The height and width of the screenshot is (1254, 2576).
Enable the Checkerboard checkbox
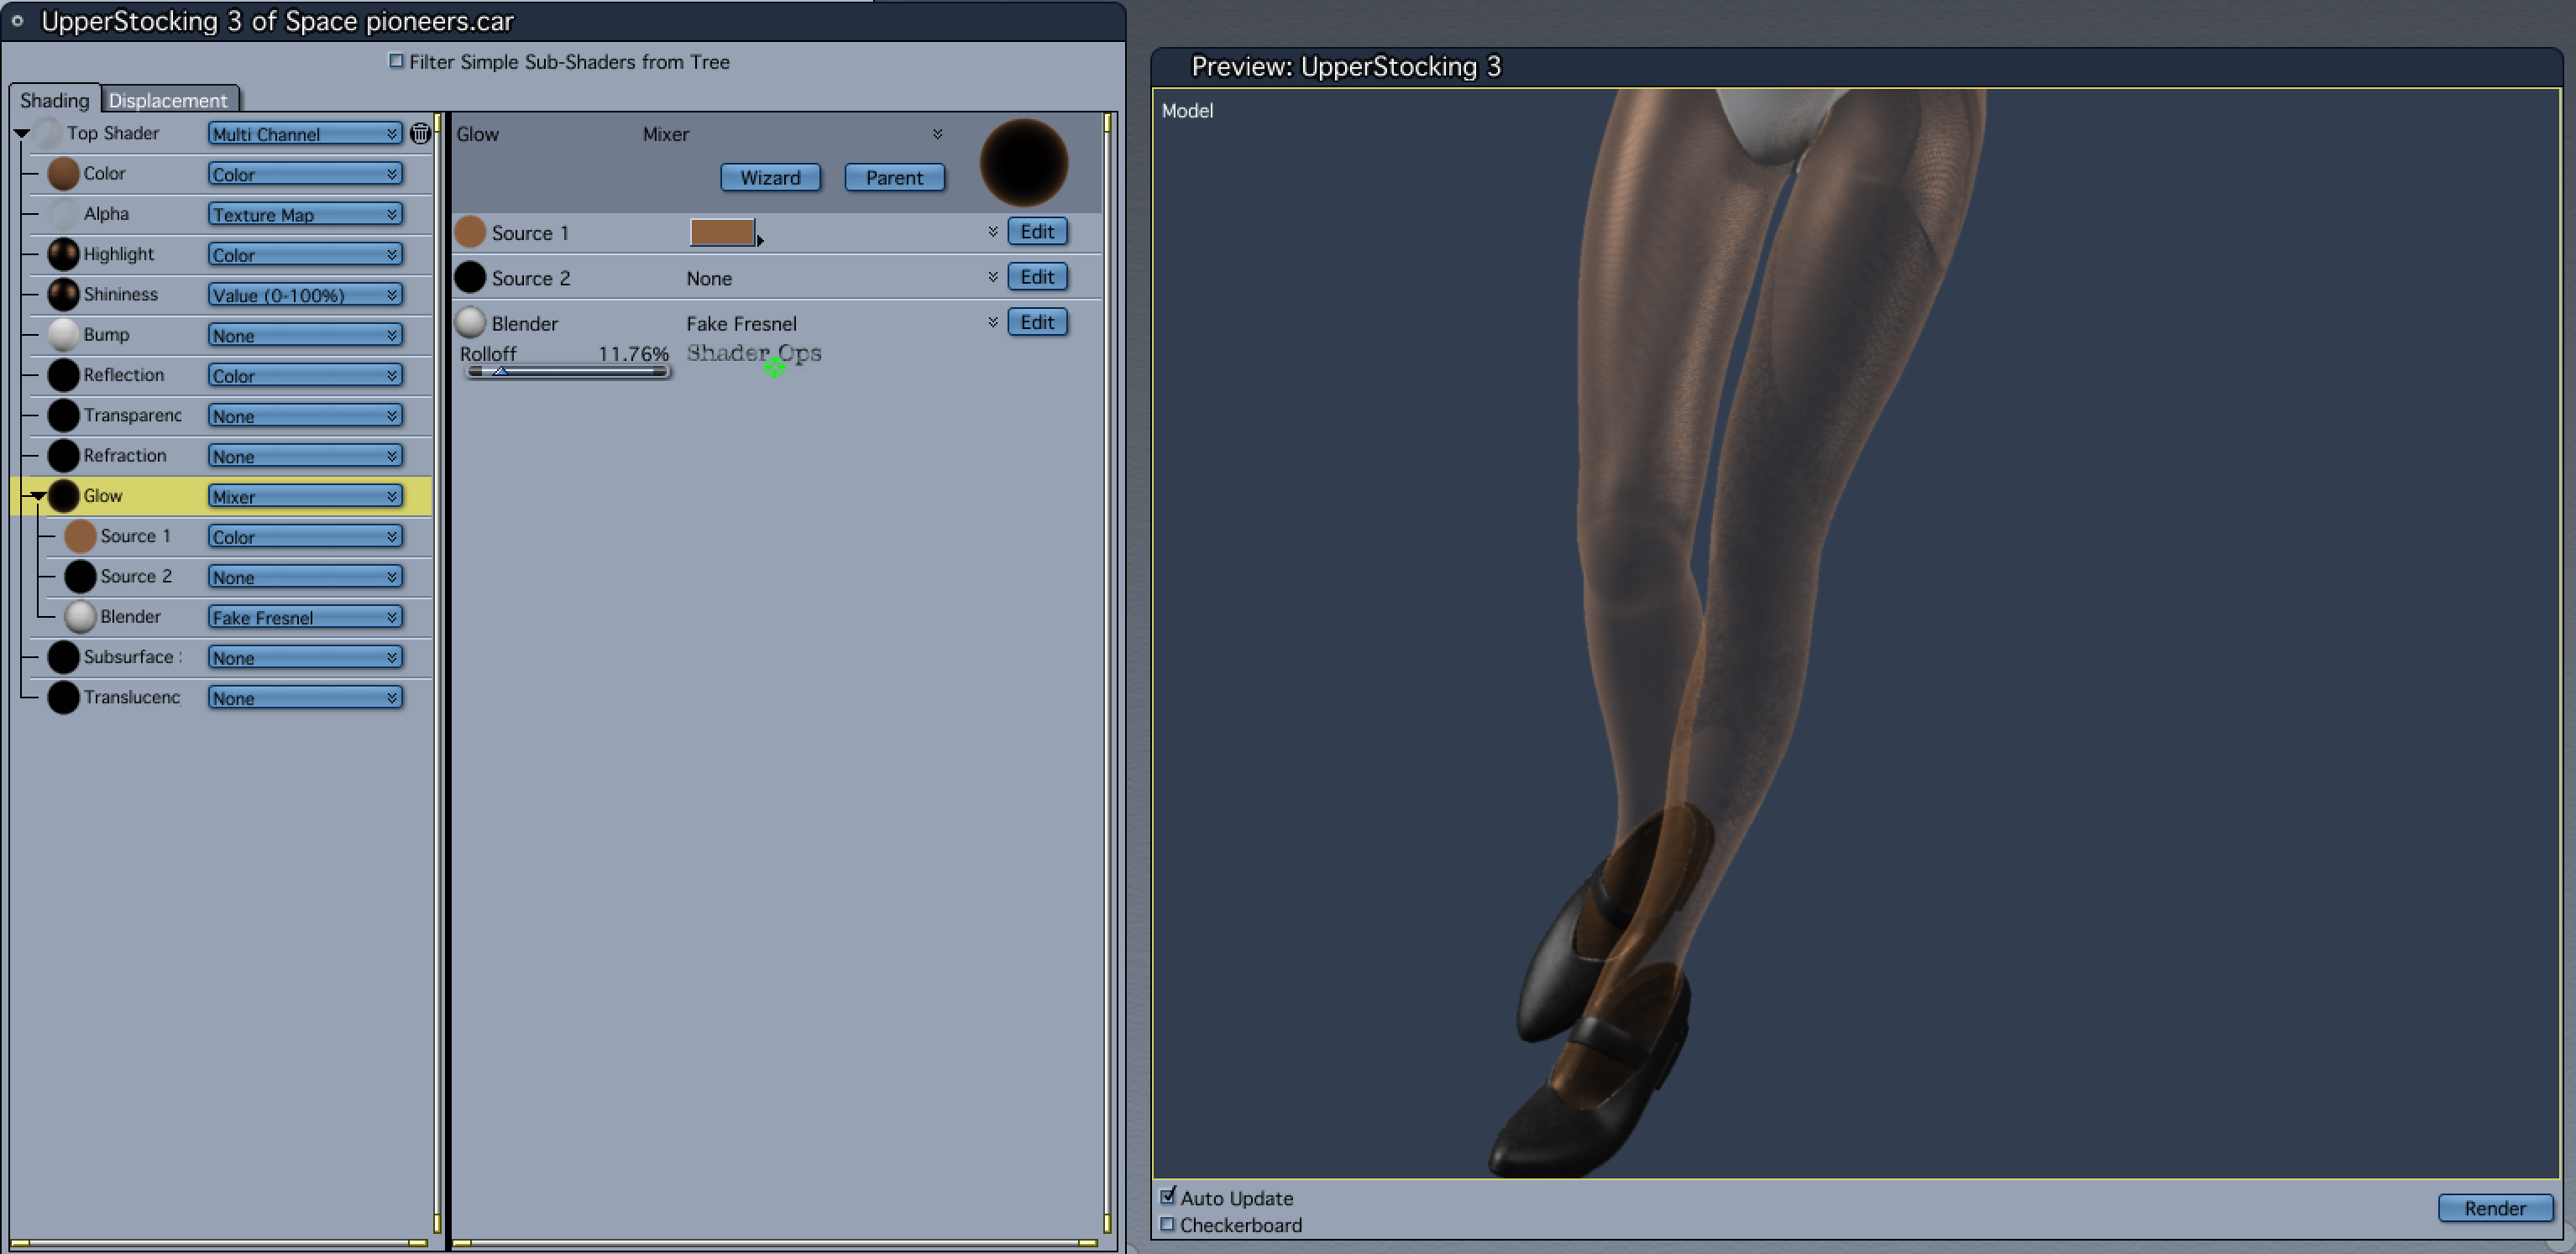click(x=1167, y=1224)
